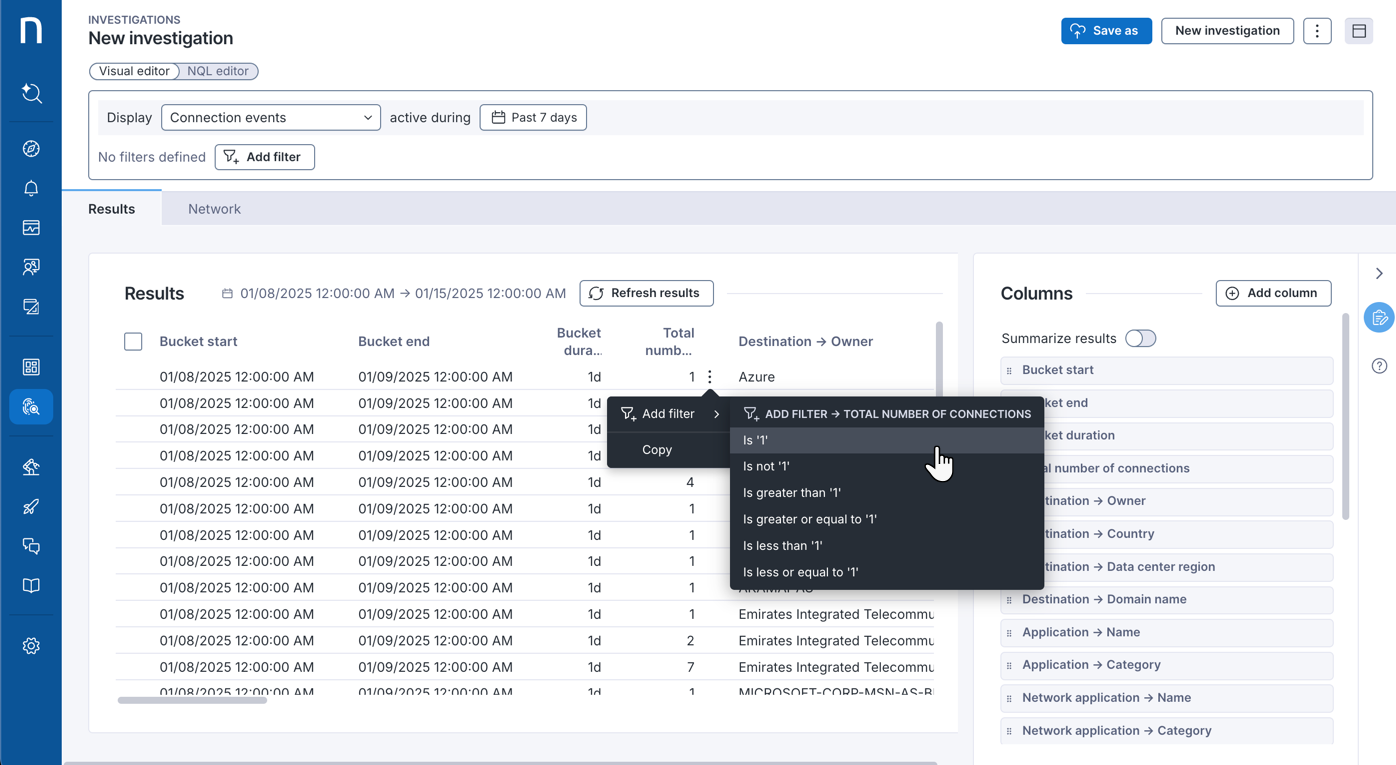This screenshot has width=1396, height=765.
Task: Select the compass explore icon in the sidebar
Action: pos(31,148)
